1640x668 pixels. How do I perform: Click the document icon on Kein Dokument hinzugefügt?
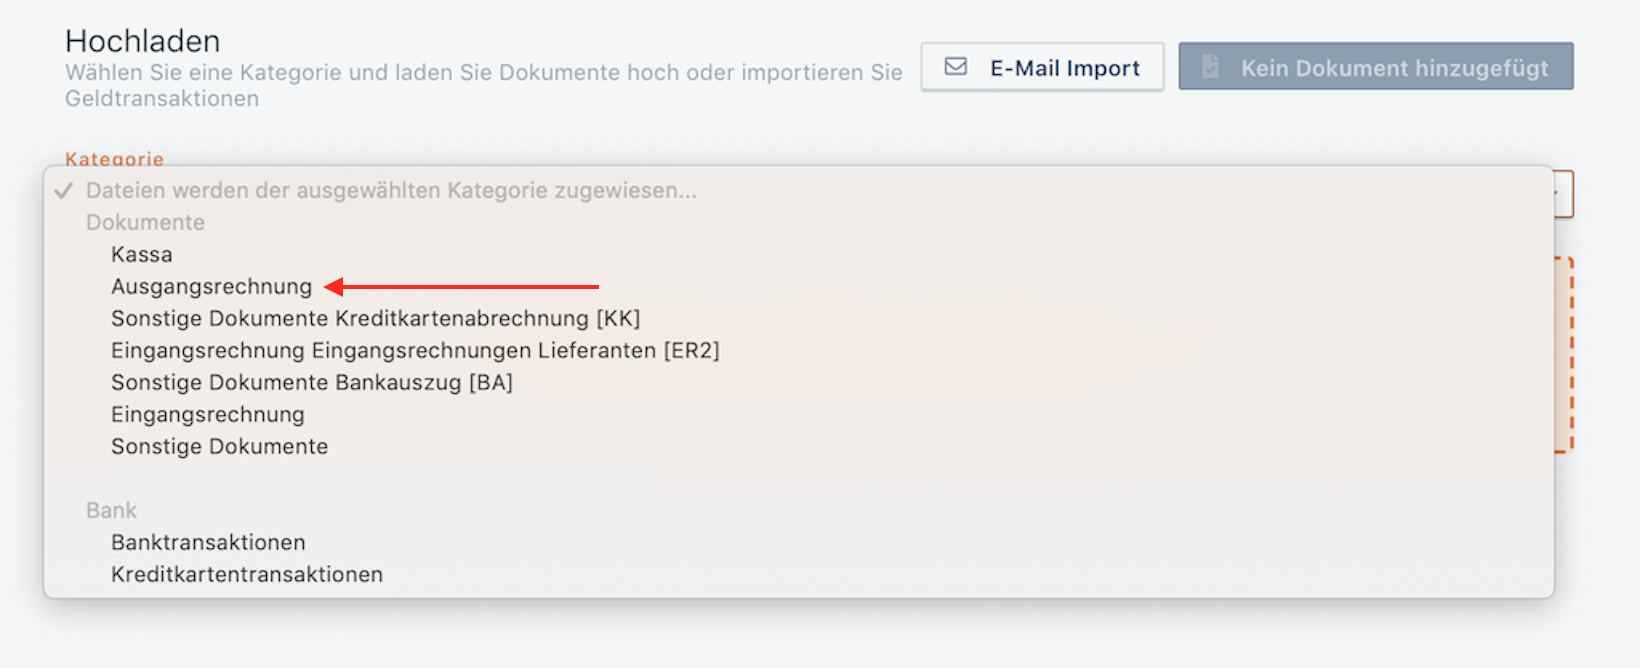click(x=1212, y=66)
